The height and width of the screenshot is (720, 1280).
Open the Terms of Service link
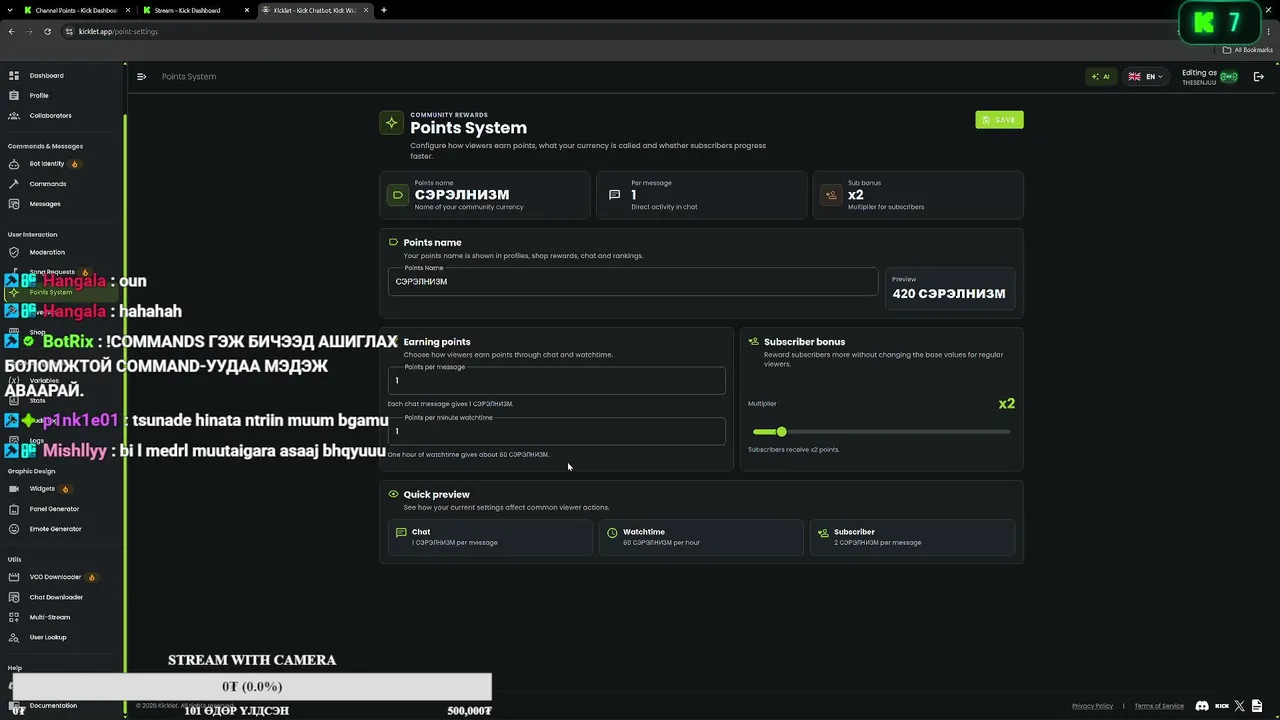click(x=1159, y=706)
